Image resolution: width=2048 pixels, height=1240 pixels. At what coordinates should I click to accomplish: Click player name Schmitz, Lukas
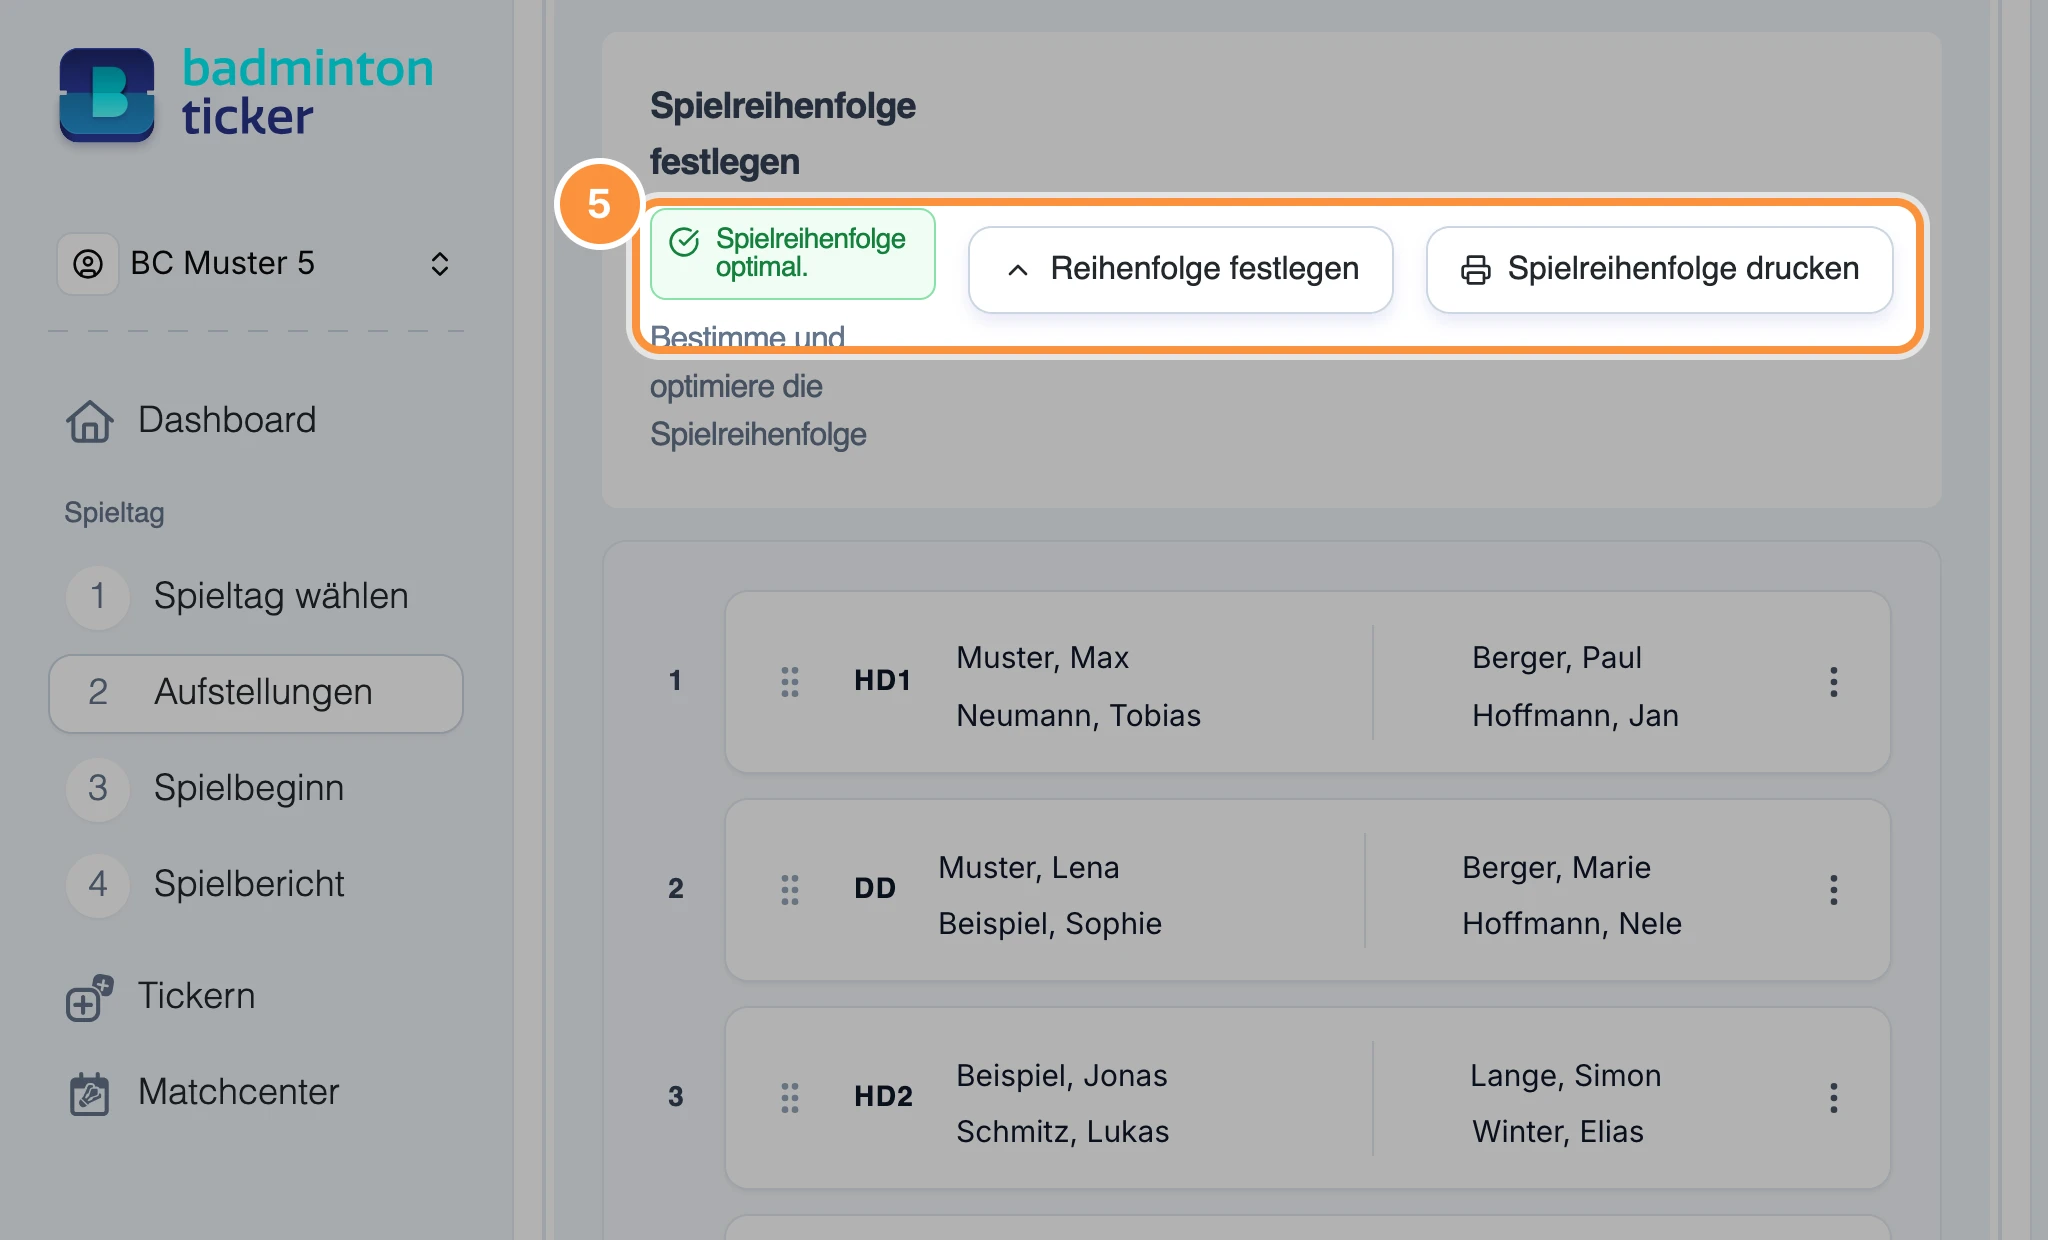[1062, 1132]
